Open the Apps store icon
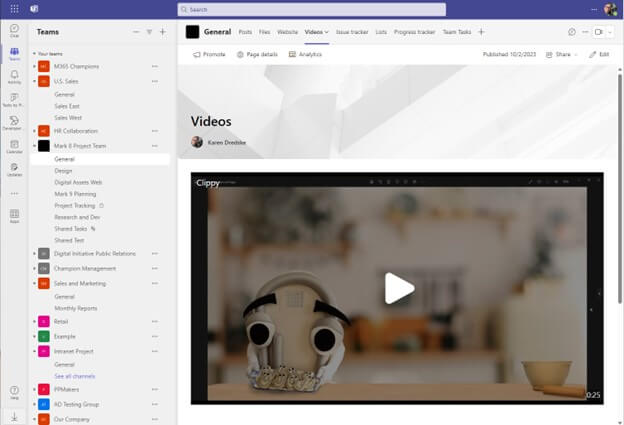Viewport: 624px width, 425px height. pyautogui.click(x=14, y=216)
